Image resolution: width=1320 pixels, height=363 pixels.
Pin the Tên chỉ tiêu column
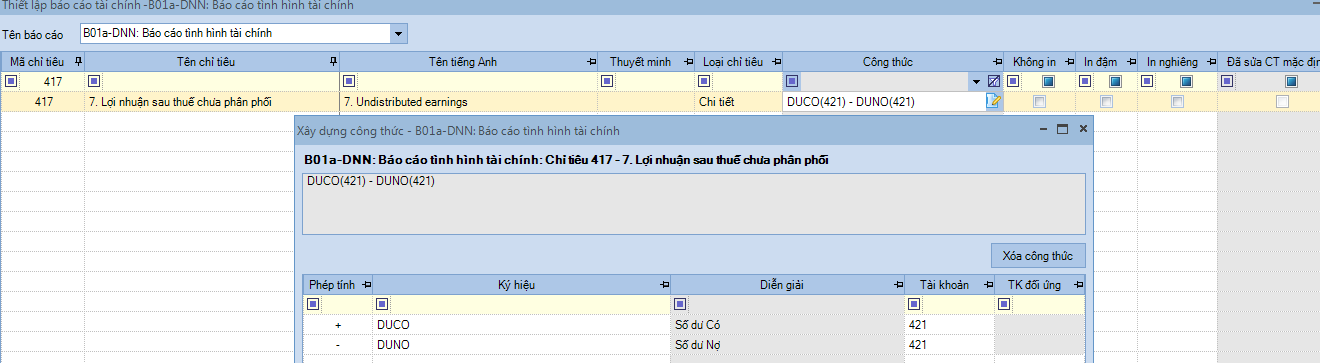pyautogui.click(x=333, y=62)
